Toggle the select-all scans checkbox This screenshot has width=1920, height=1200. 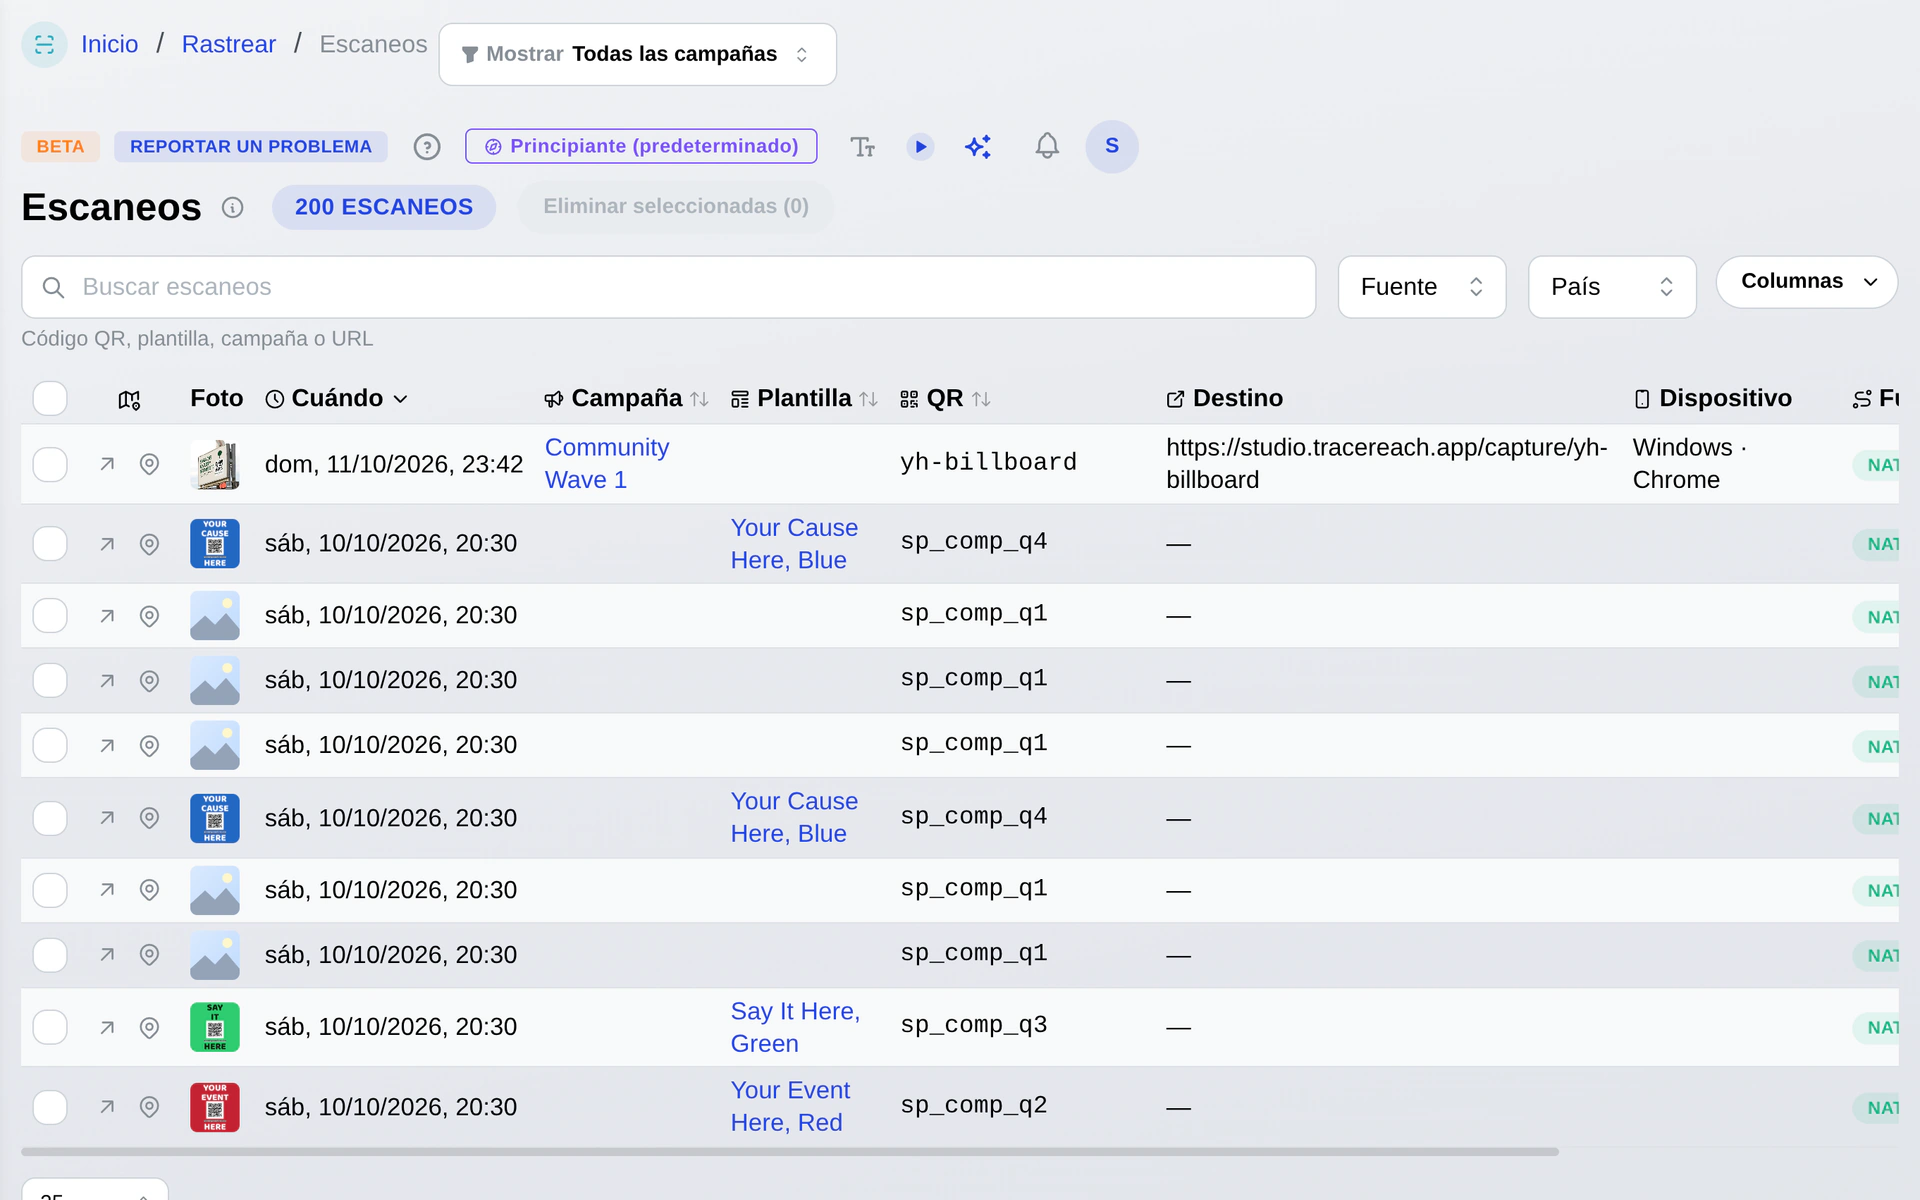(x=50, y=398)
